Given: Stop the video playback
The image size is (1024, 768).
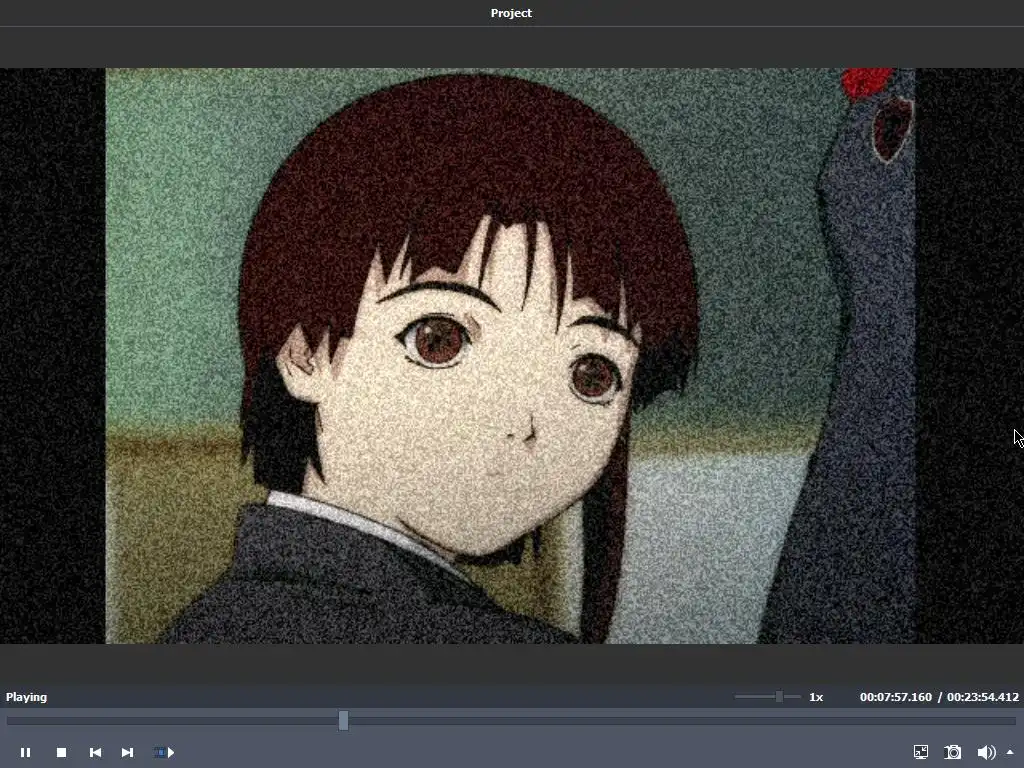Looking at the screenshot, I should [61, 752].
